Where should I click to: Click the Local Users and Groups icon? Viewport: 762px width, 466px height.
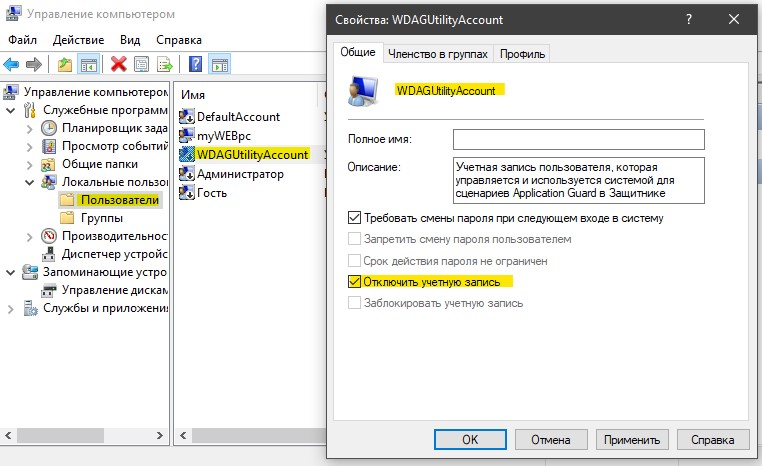pyautogui.click(x=49, y=182)
